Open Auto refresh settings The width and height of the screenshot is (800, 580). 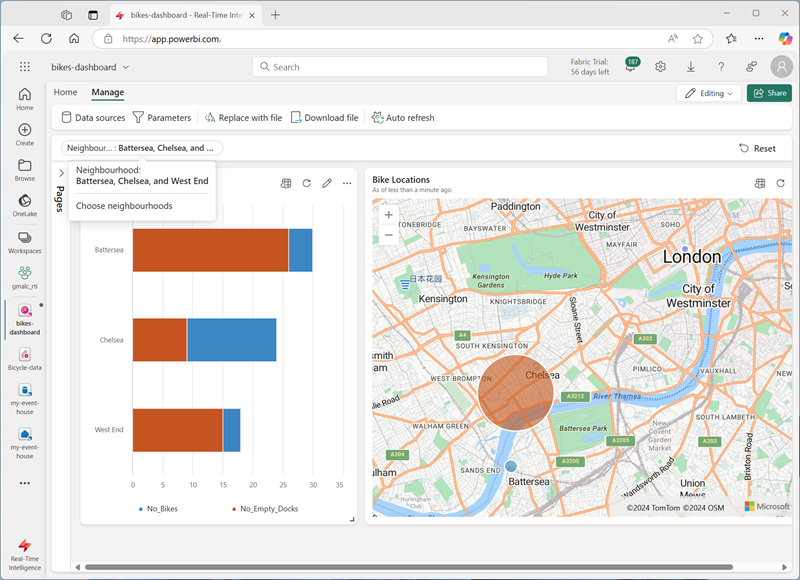coord(403,118)
